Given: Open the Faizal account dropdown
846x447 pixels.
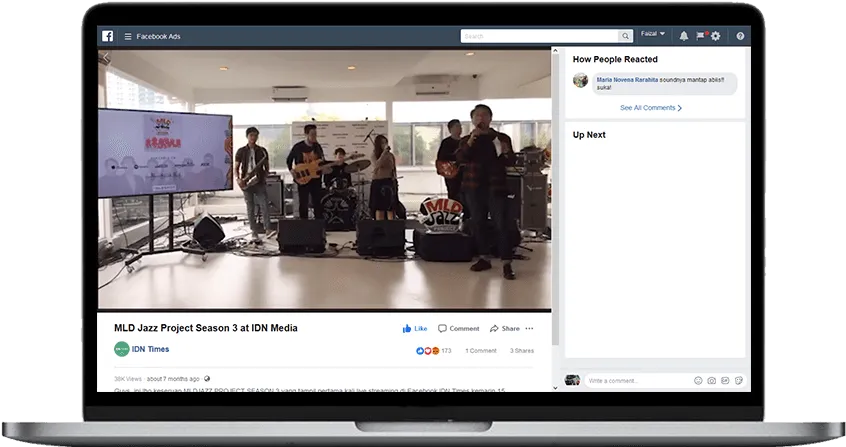Looking at the screenshot, I should 653,34.
